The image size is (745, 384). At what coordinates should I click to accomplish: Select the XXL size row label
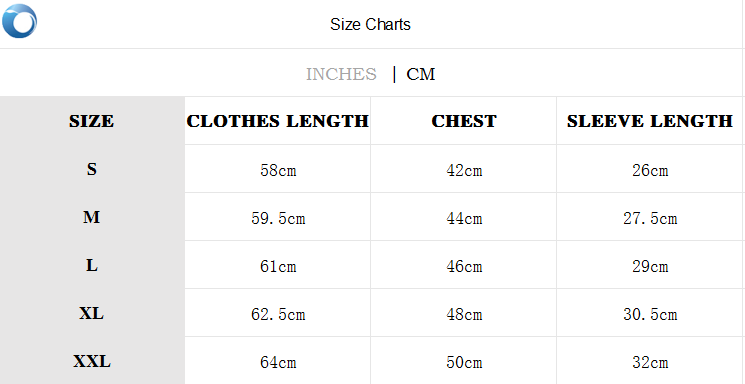[92, 361]
